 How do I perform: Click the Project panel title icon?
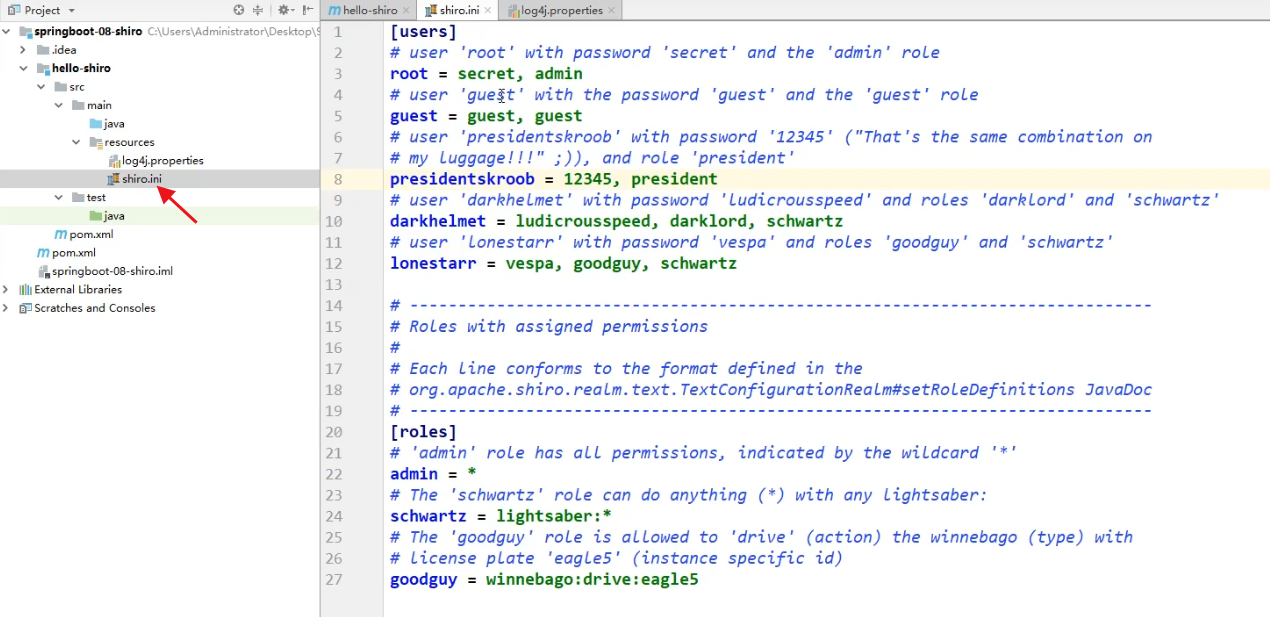coord(12,10)
